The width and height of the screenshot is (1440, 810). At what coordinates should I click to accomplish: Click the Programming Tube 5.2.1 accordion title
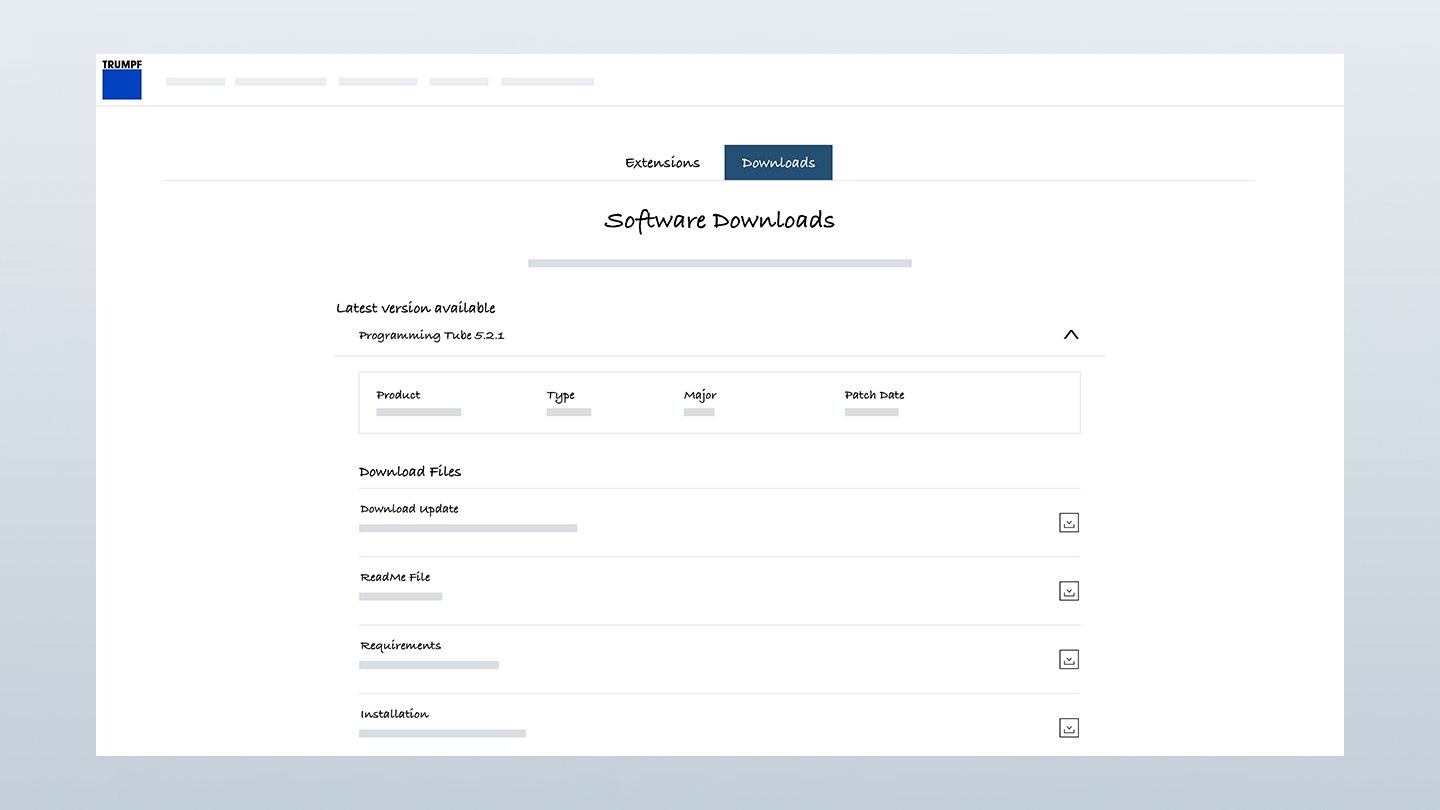click(431, 336)
